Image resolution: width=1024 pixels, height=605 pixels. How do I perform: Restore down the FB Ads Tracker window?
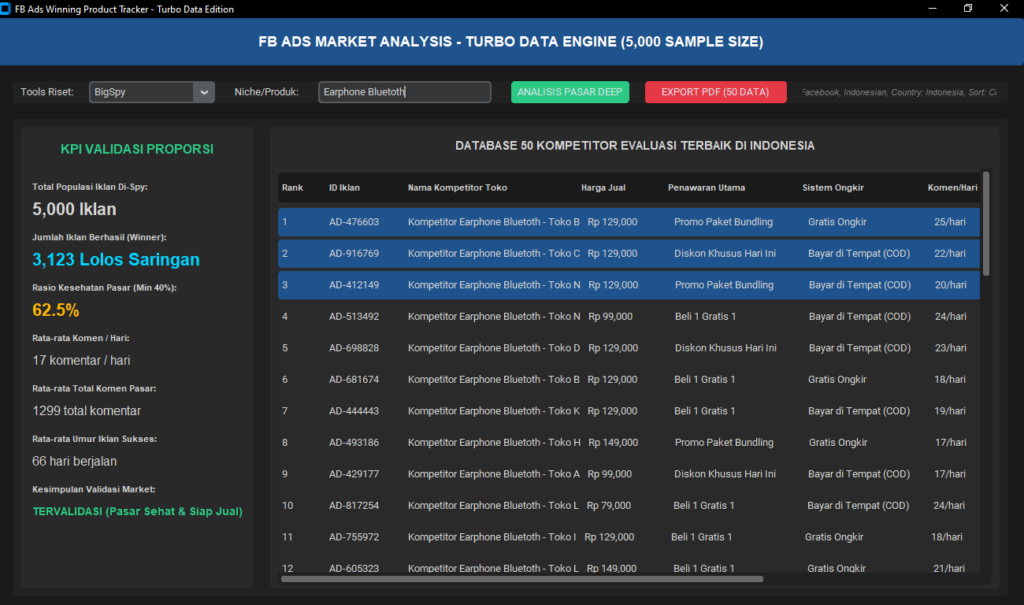(968, 8)
